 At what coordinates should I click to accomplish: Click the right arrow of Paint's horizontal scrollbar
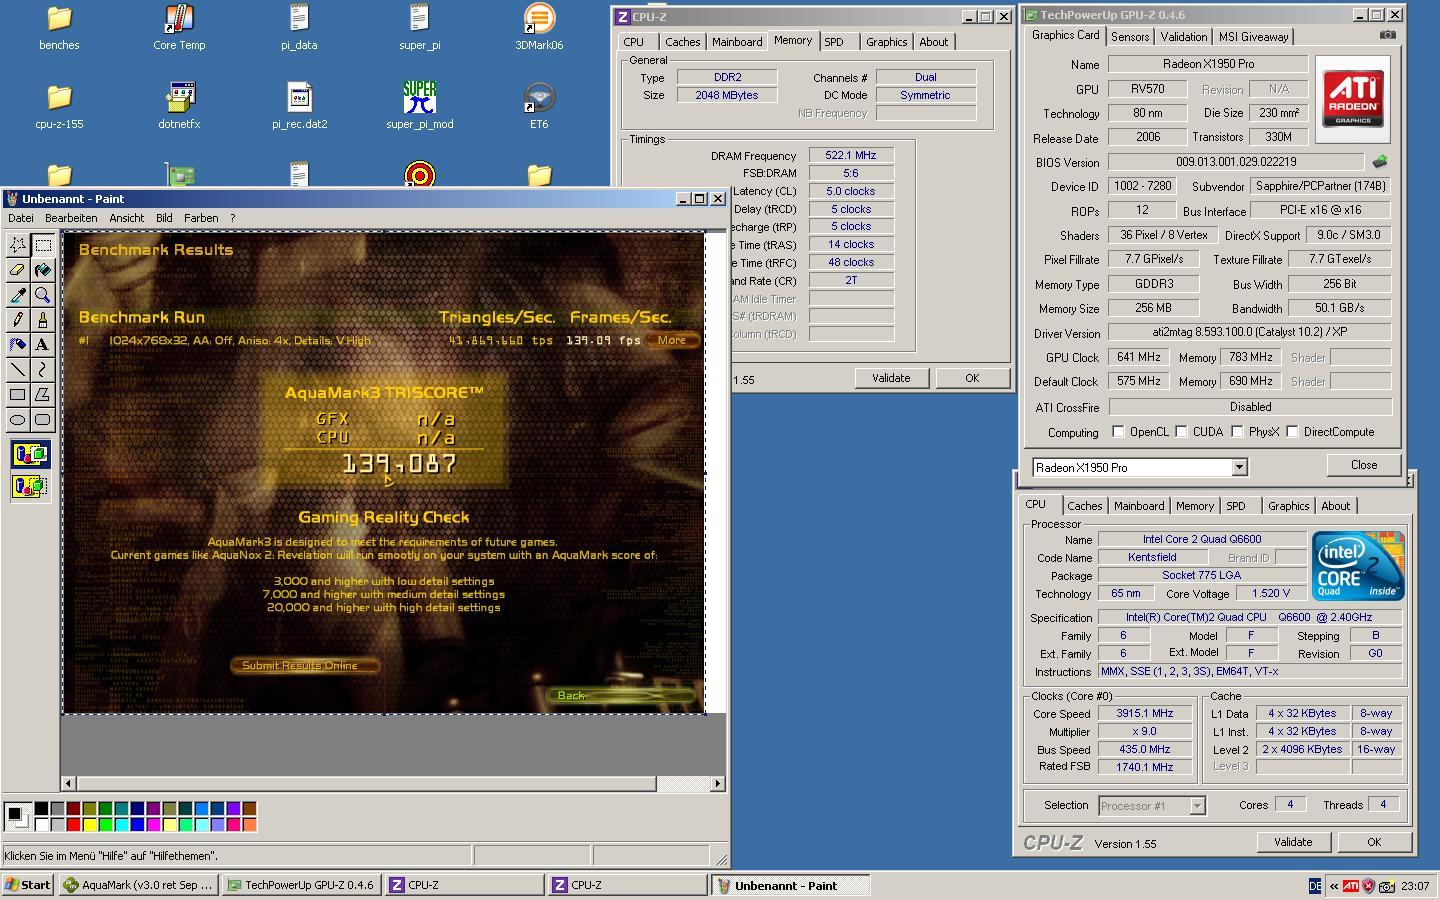point(718,783)
